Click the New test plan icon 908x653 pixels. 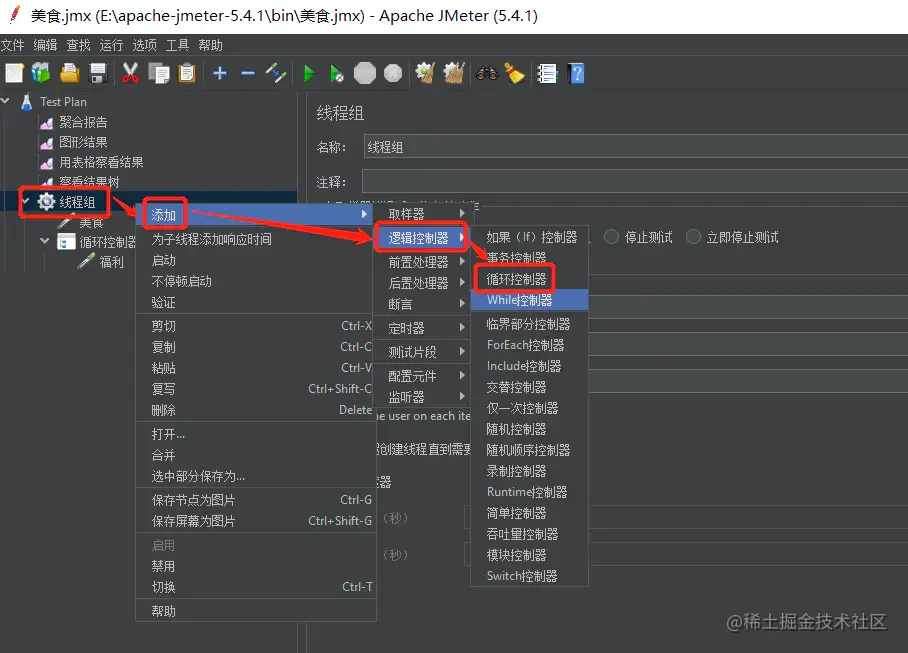(x=14, y=74)
